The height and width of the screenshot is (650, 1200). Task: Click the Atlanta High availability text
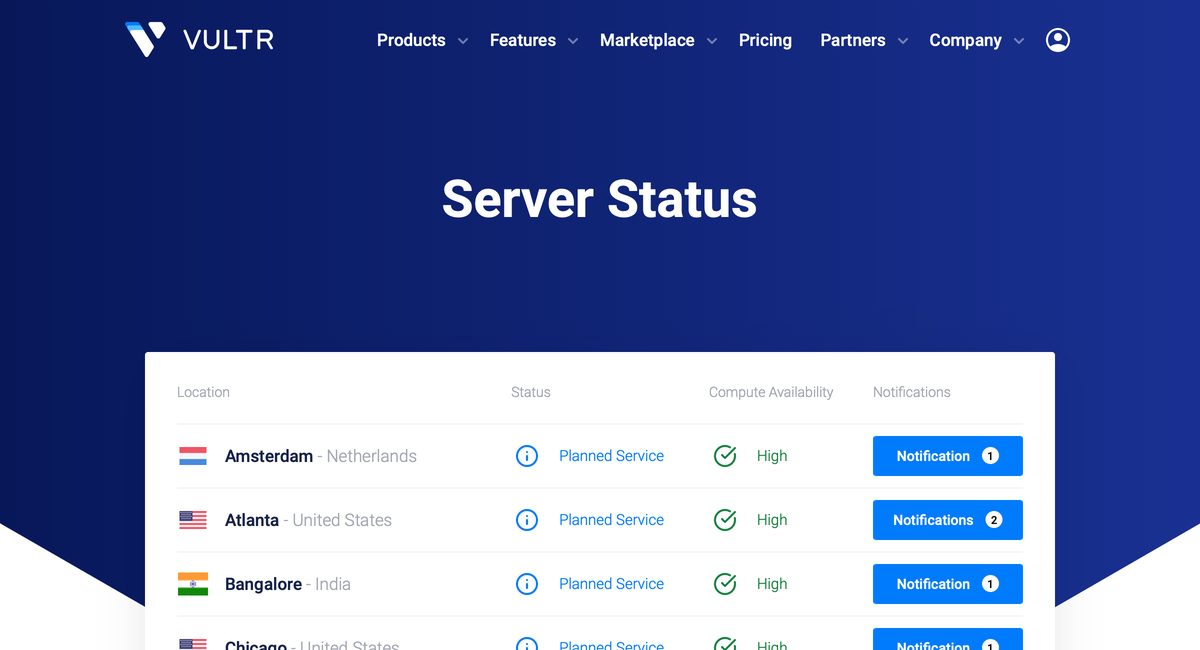[x=772, y=520]
